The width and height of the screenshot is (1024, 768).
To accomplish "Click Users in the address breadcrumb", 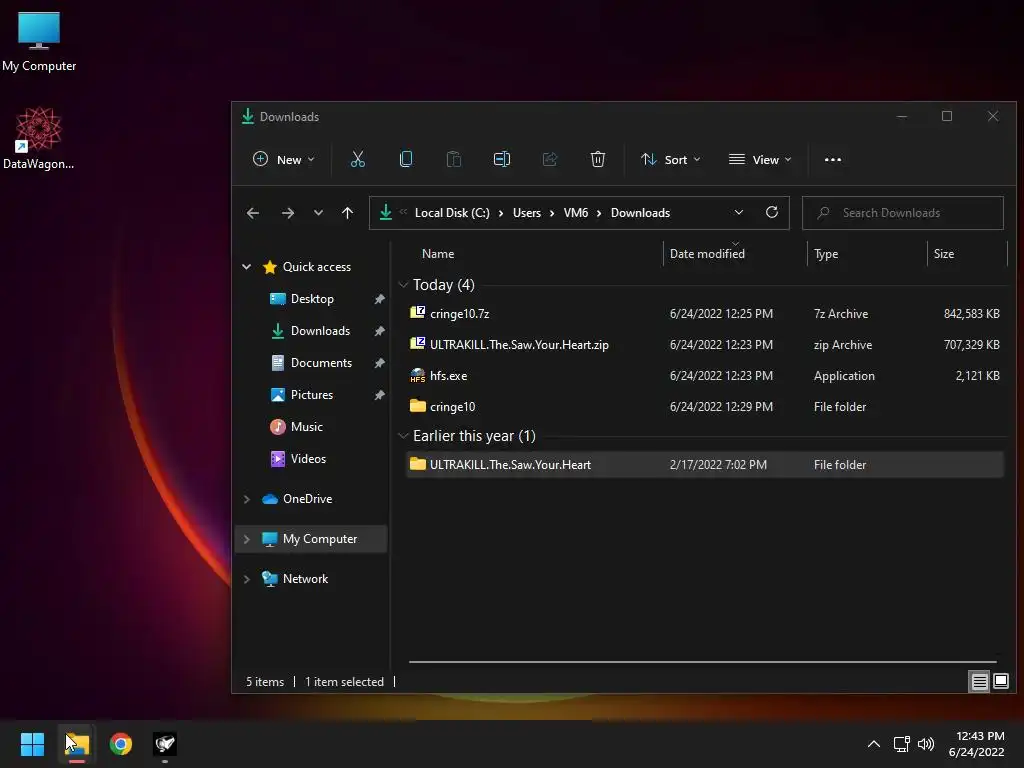I will (526, 213).
